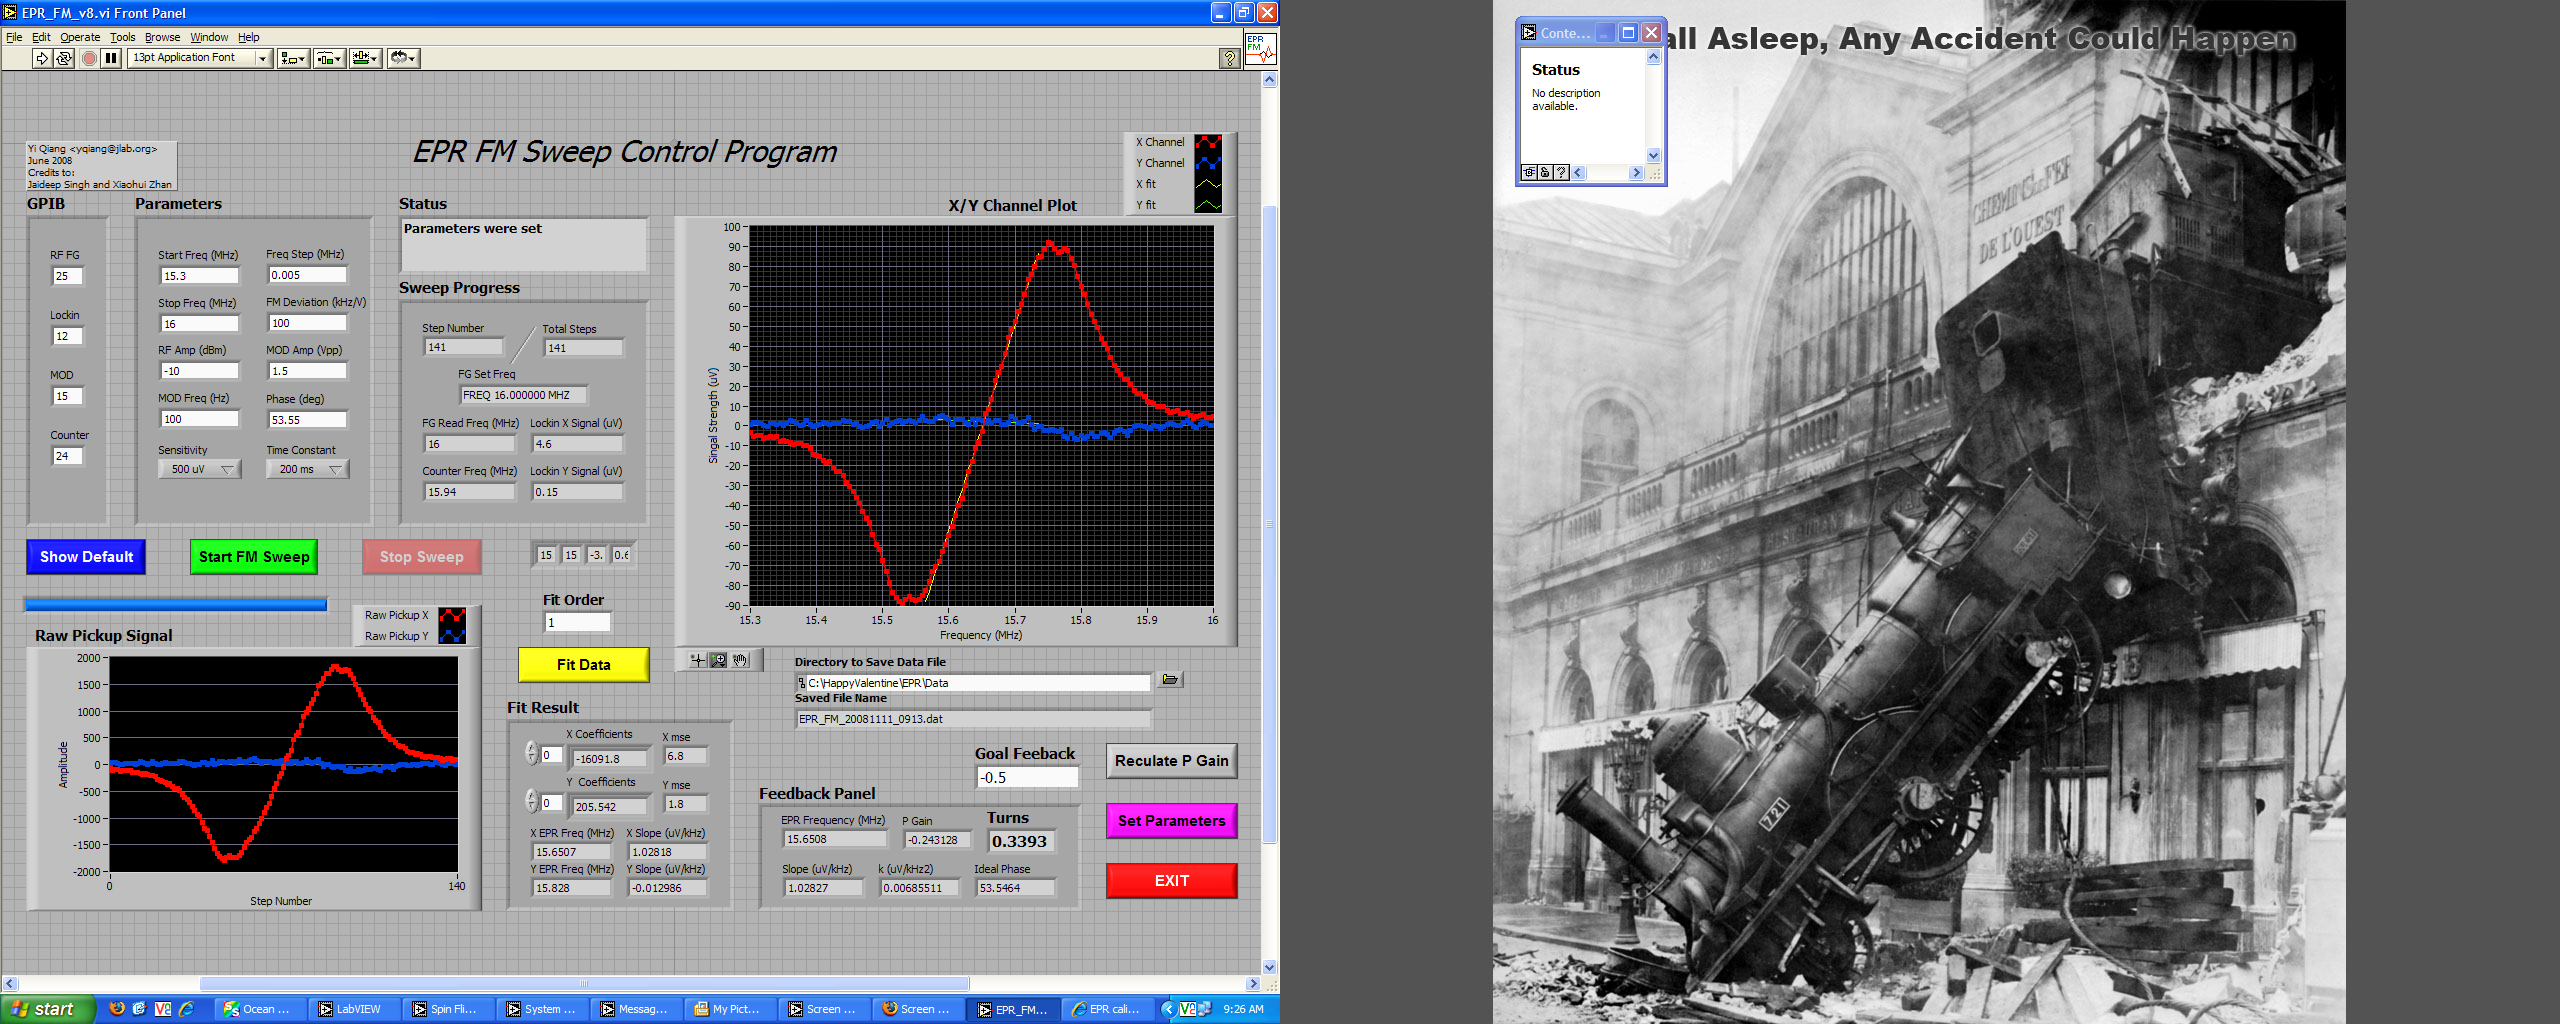2560x1024 pixels.
Task: Open the Sensitivity 500 uV dropdown
Action: point(199,469)
